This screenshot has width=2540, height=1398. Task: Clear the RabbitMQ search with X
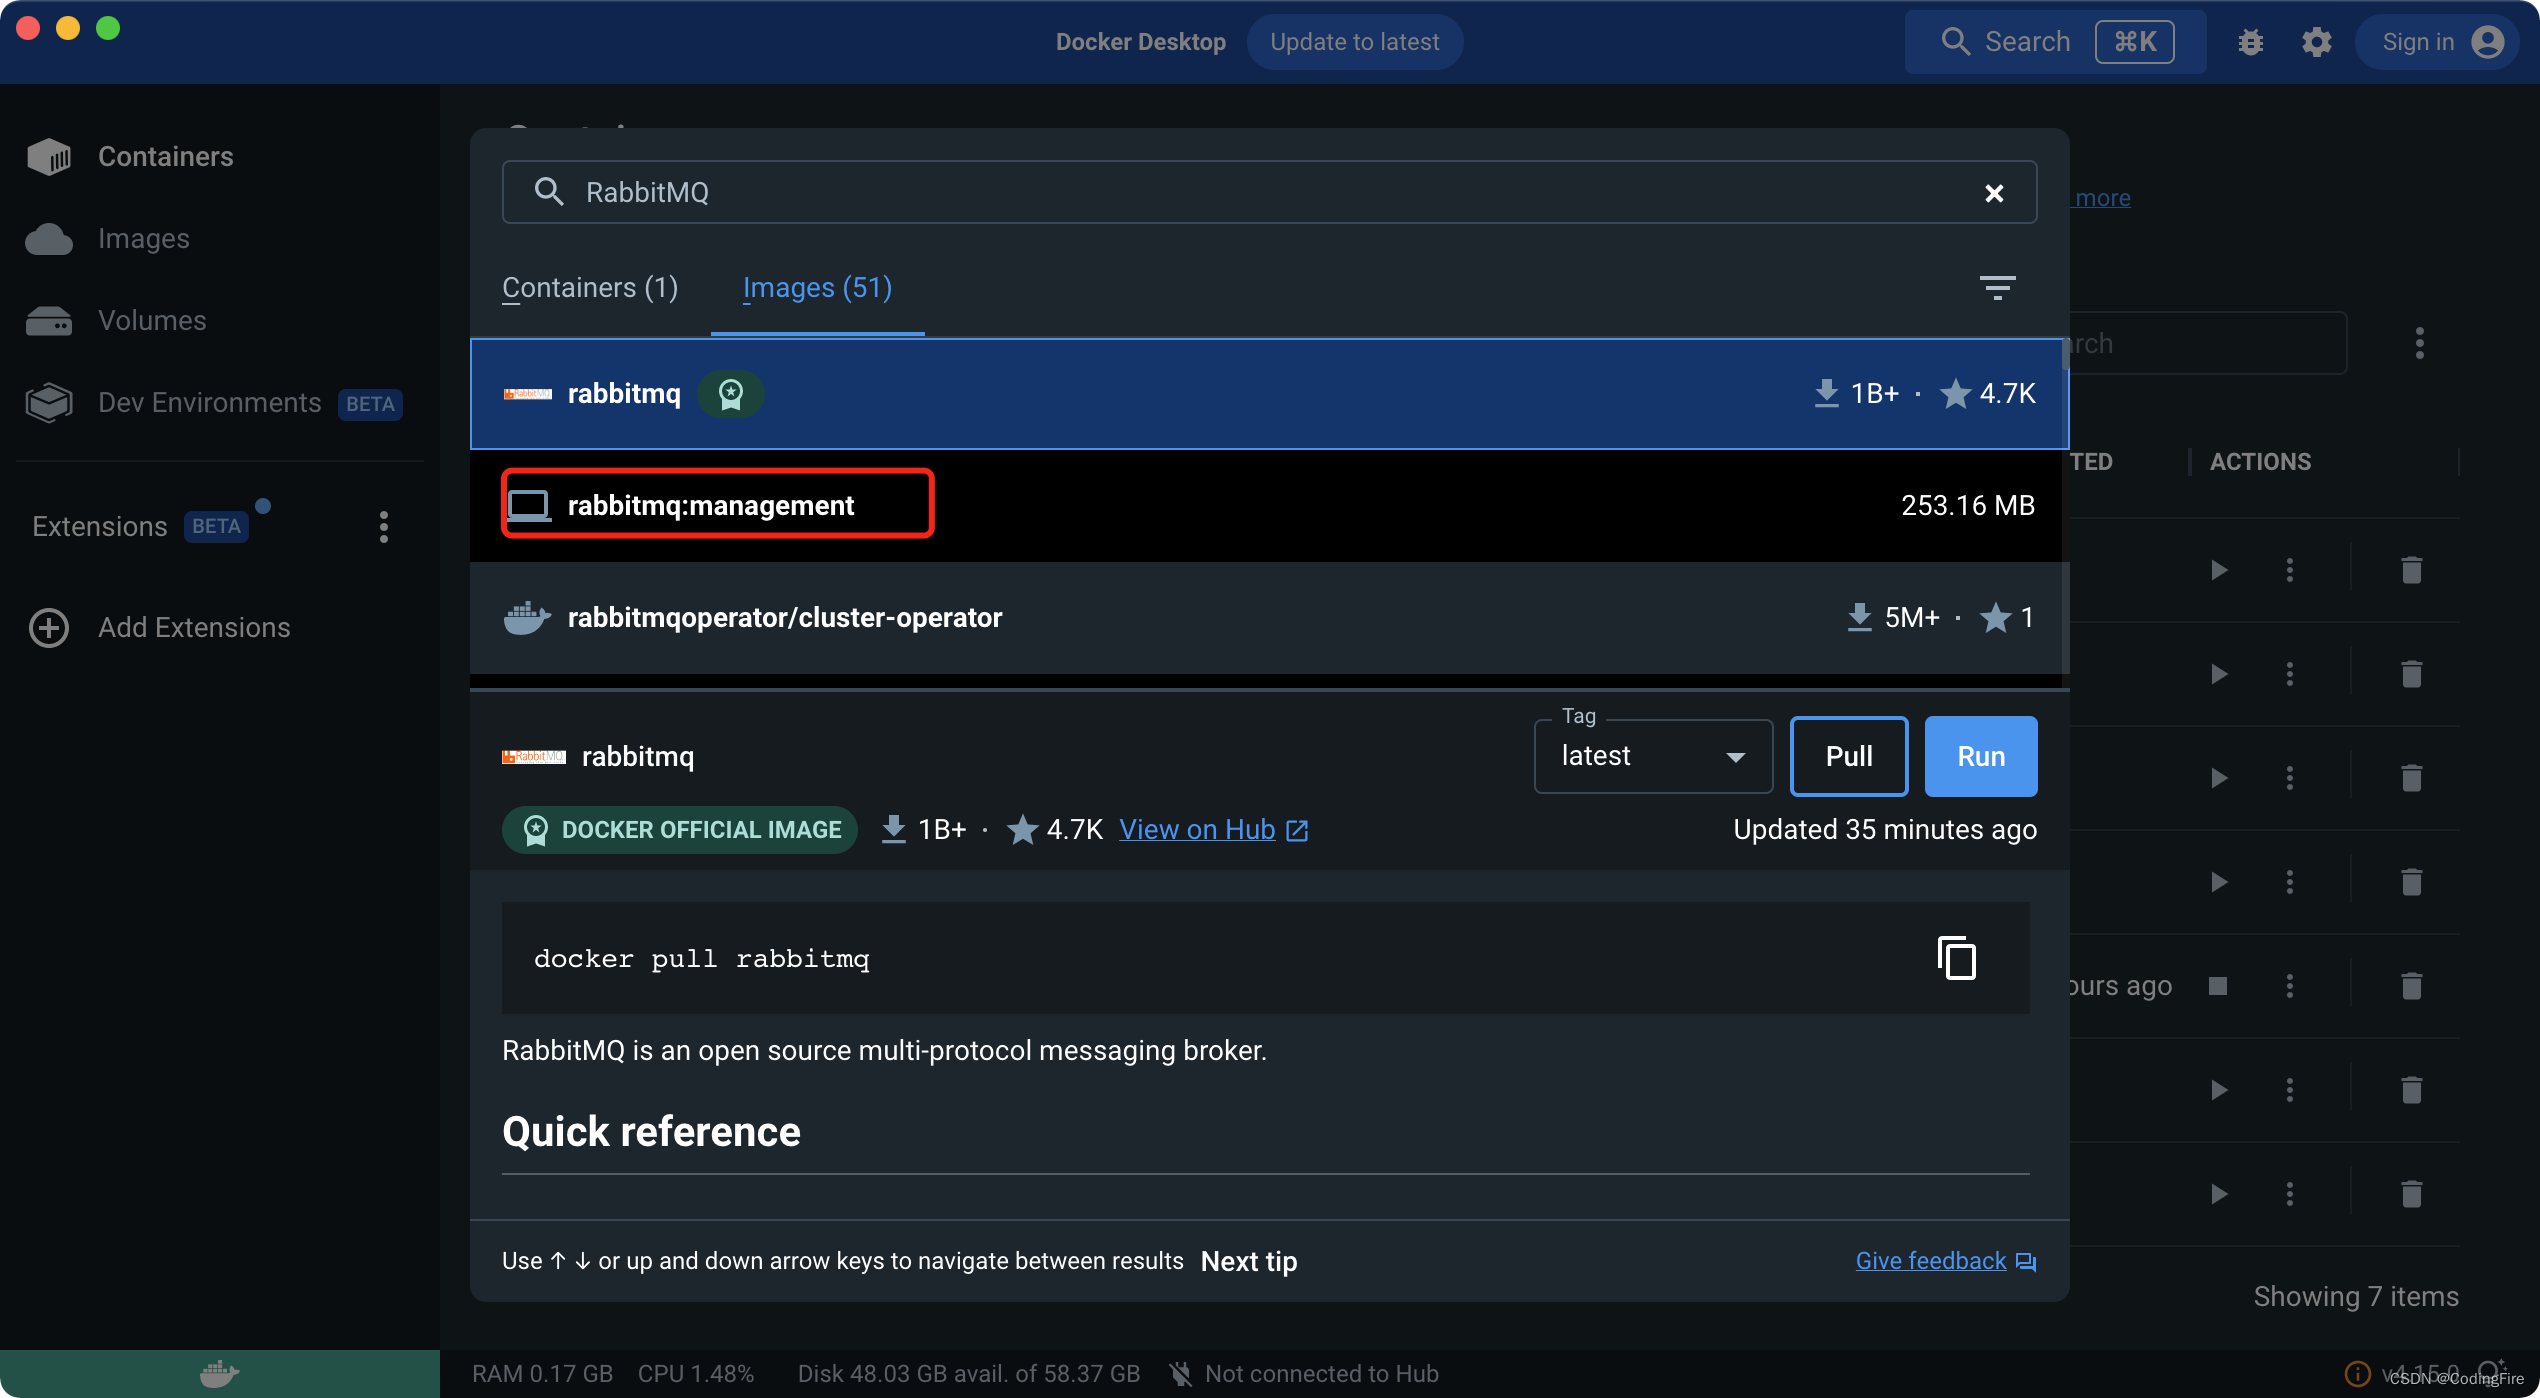pyautogui.click(x=1994, y=193)
